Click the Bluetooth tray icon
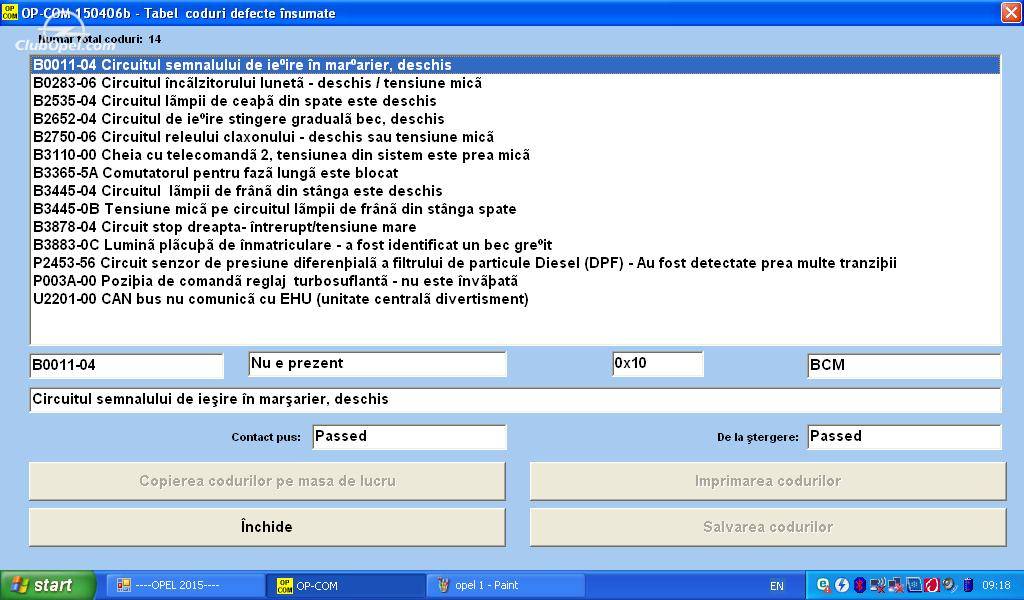Viewport: 1024px width, 600px height. click(859, 585)
